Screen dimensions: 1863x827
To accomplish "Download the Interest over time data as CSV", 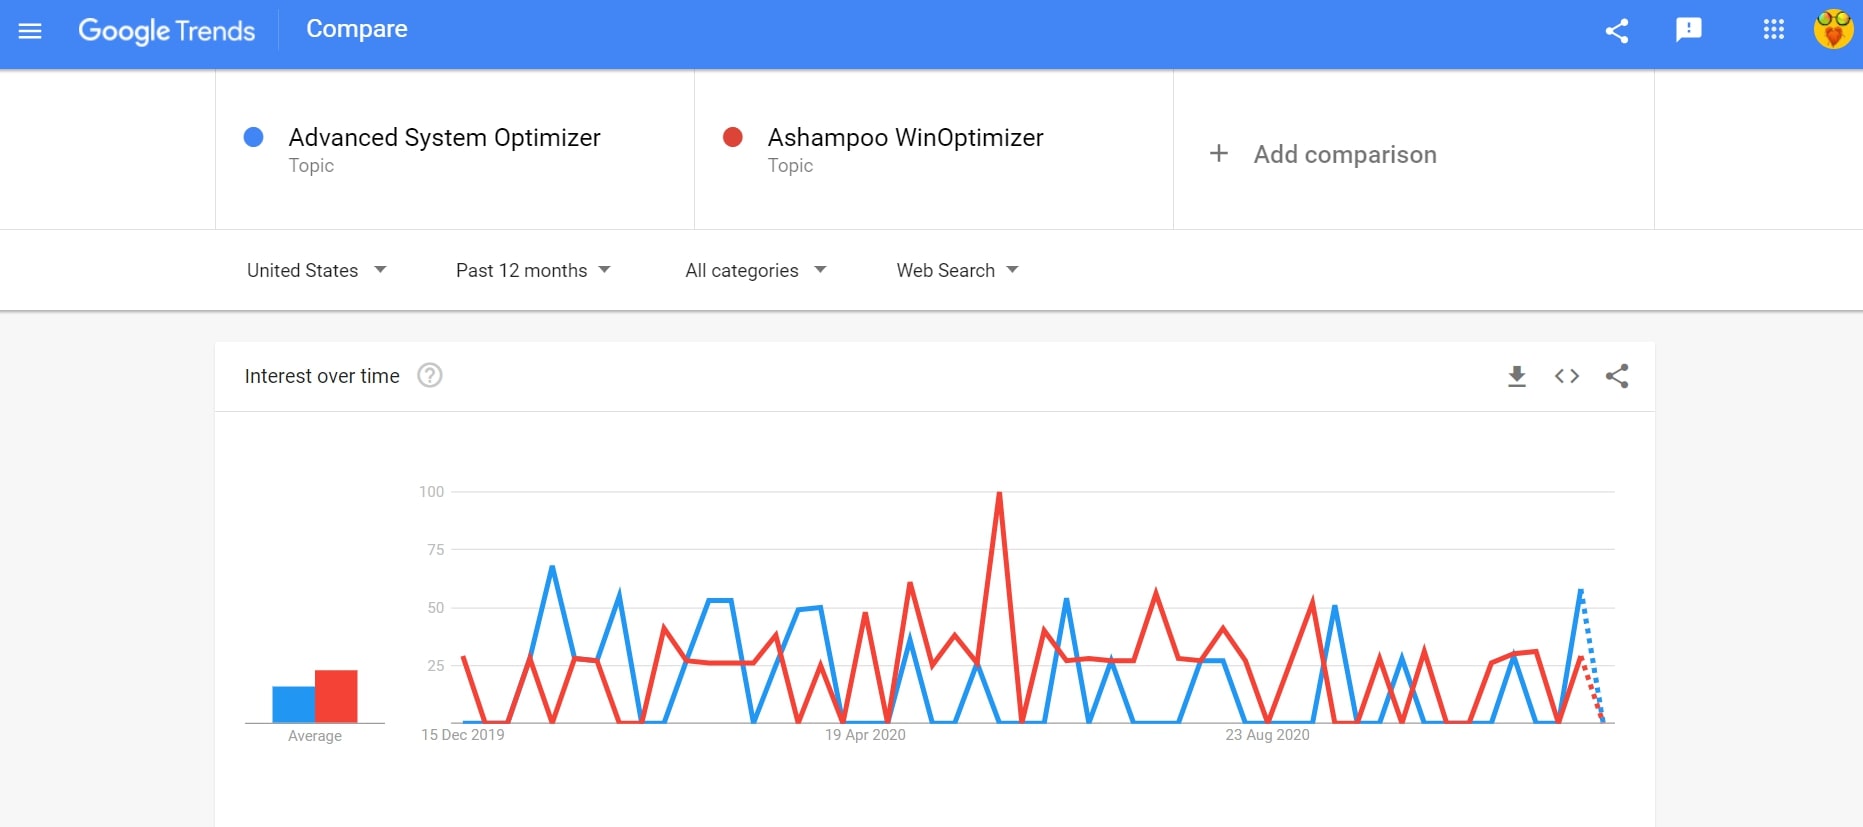I will point(1517,376).
